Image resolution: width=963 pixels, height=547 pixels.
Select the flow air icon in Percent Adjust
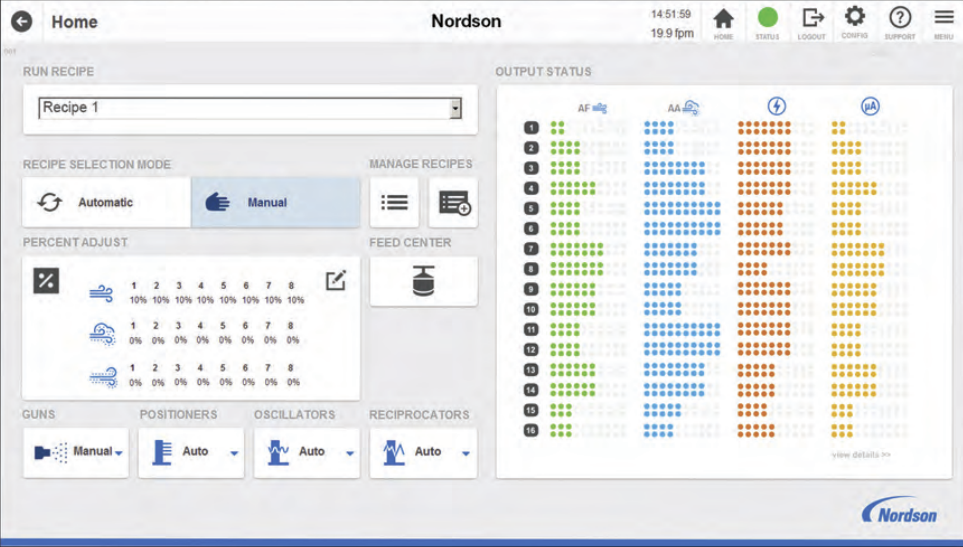101,293
